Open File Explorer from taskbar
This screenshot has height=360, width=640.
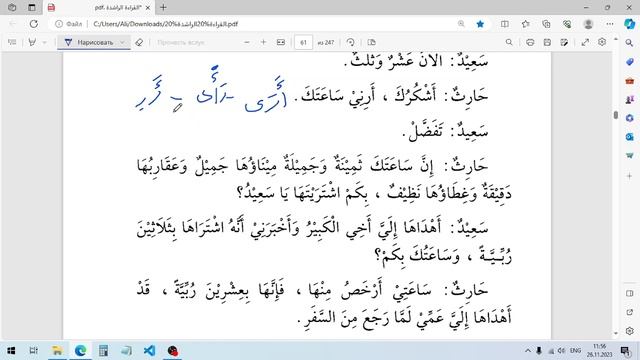(57, 351)
